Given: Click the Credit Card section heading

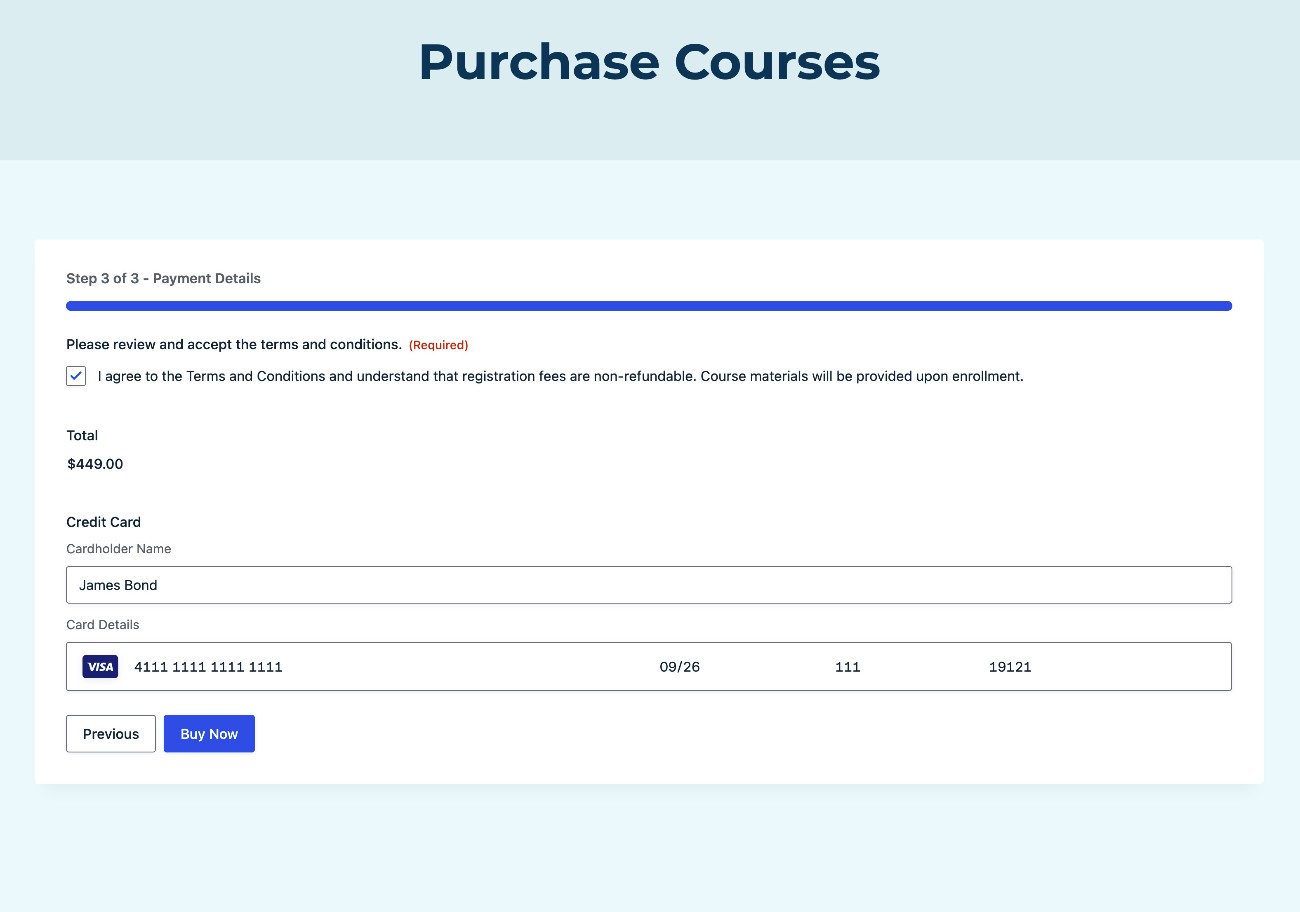Looking at the screenshot, I should [103, 521].
